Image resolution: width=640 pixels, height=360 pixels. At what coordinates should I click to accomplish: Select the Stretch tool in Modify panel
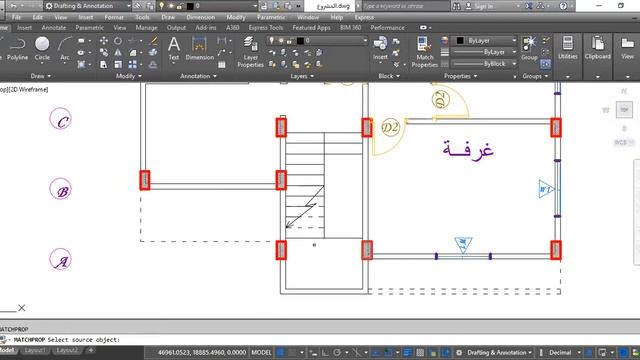coord(104,64)
